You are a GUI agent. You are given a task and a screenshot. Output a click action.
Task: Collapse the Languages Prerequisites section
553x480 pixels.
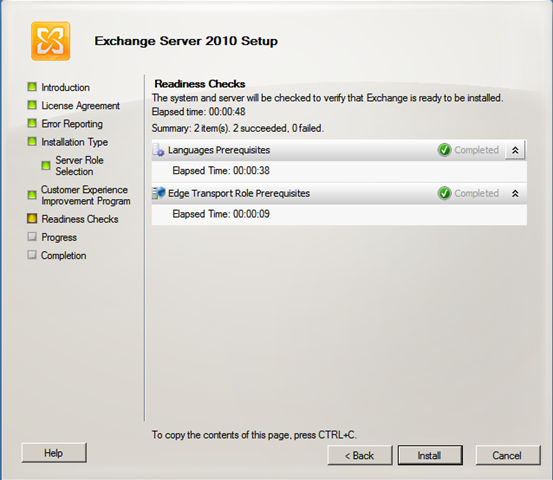515,150
